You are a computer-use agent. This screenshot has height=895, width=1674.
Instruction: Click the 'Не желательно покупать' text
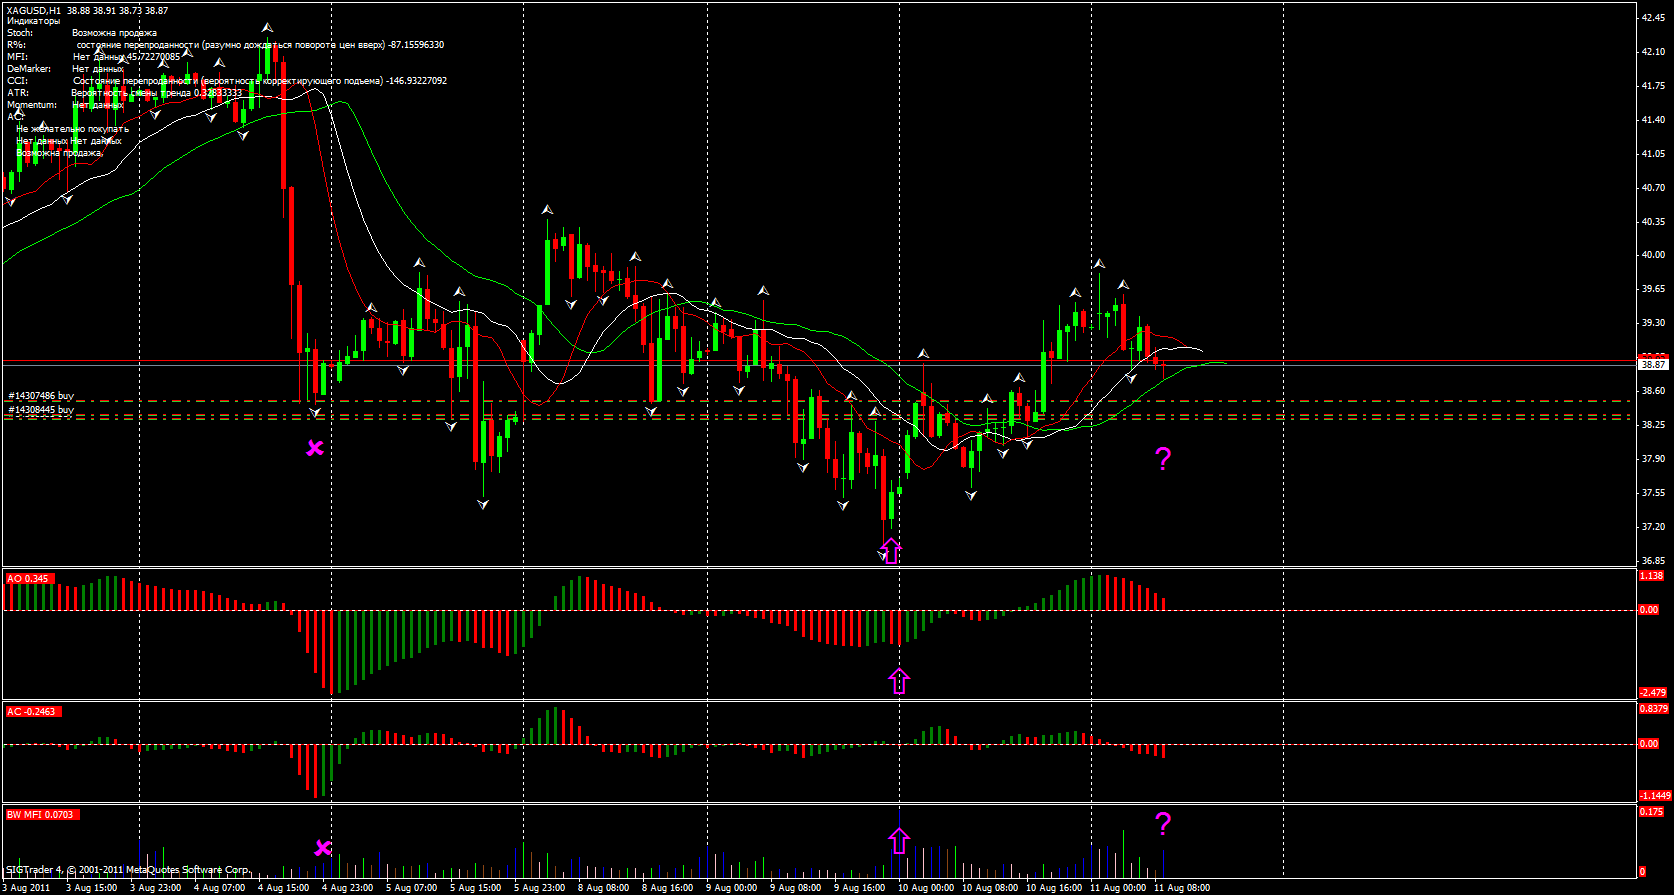[72, 129]
